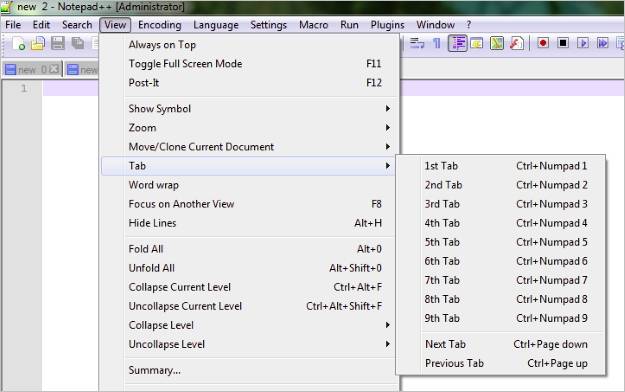Select 4th Tab from submenu
Screen dimensions: 625x392
click(501, 223)
